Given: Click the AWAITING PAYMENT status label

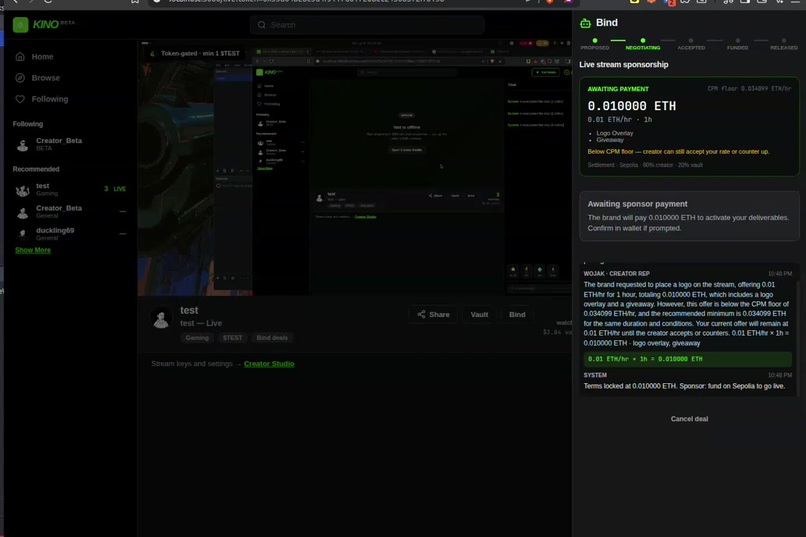Looking at the screenshot, I should pos(618,89).
